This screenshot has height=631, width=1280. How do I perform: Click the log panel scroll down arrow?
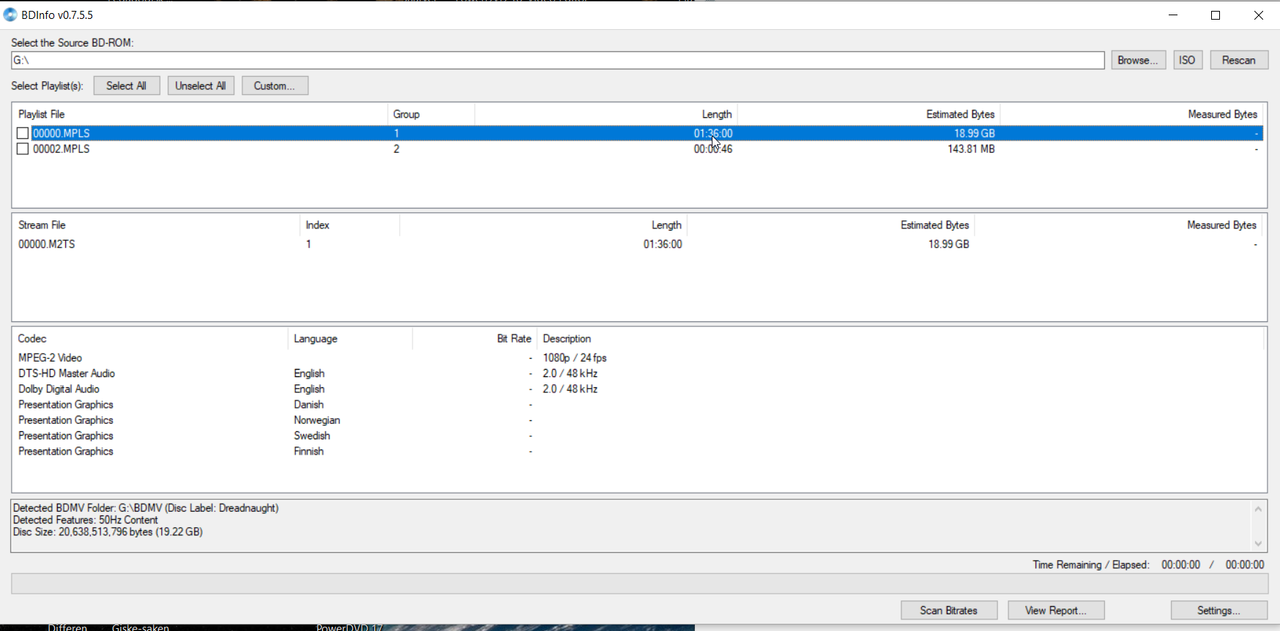click(x=1258, y=543)
